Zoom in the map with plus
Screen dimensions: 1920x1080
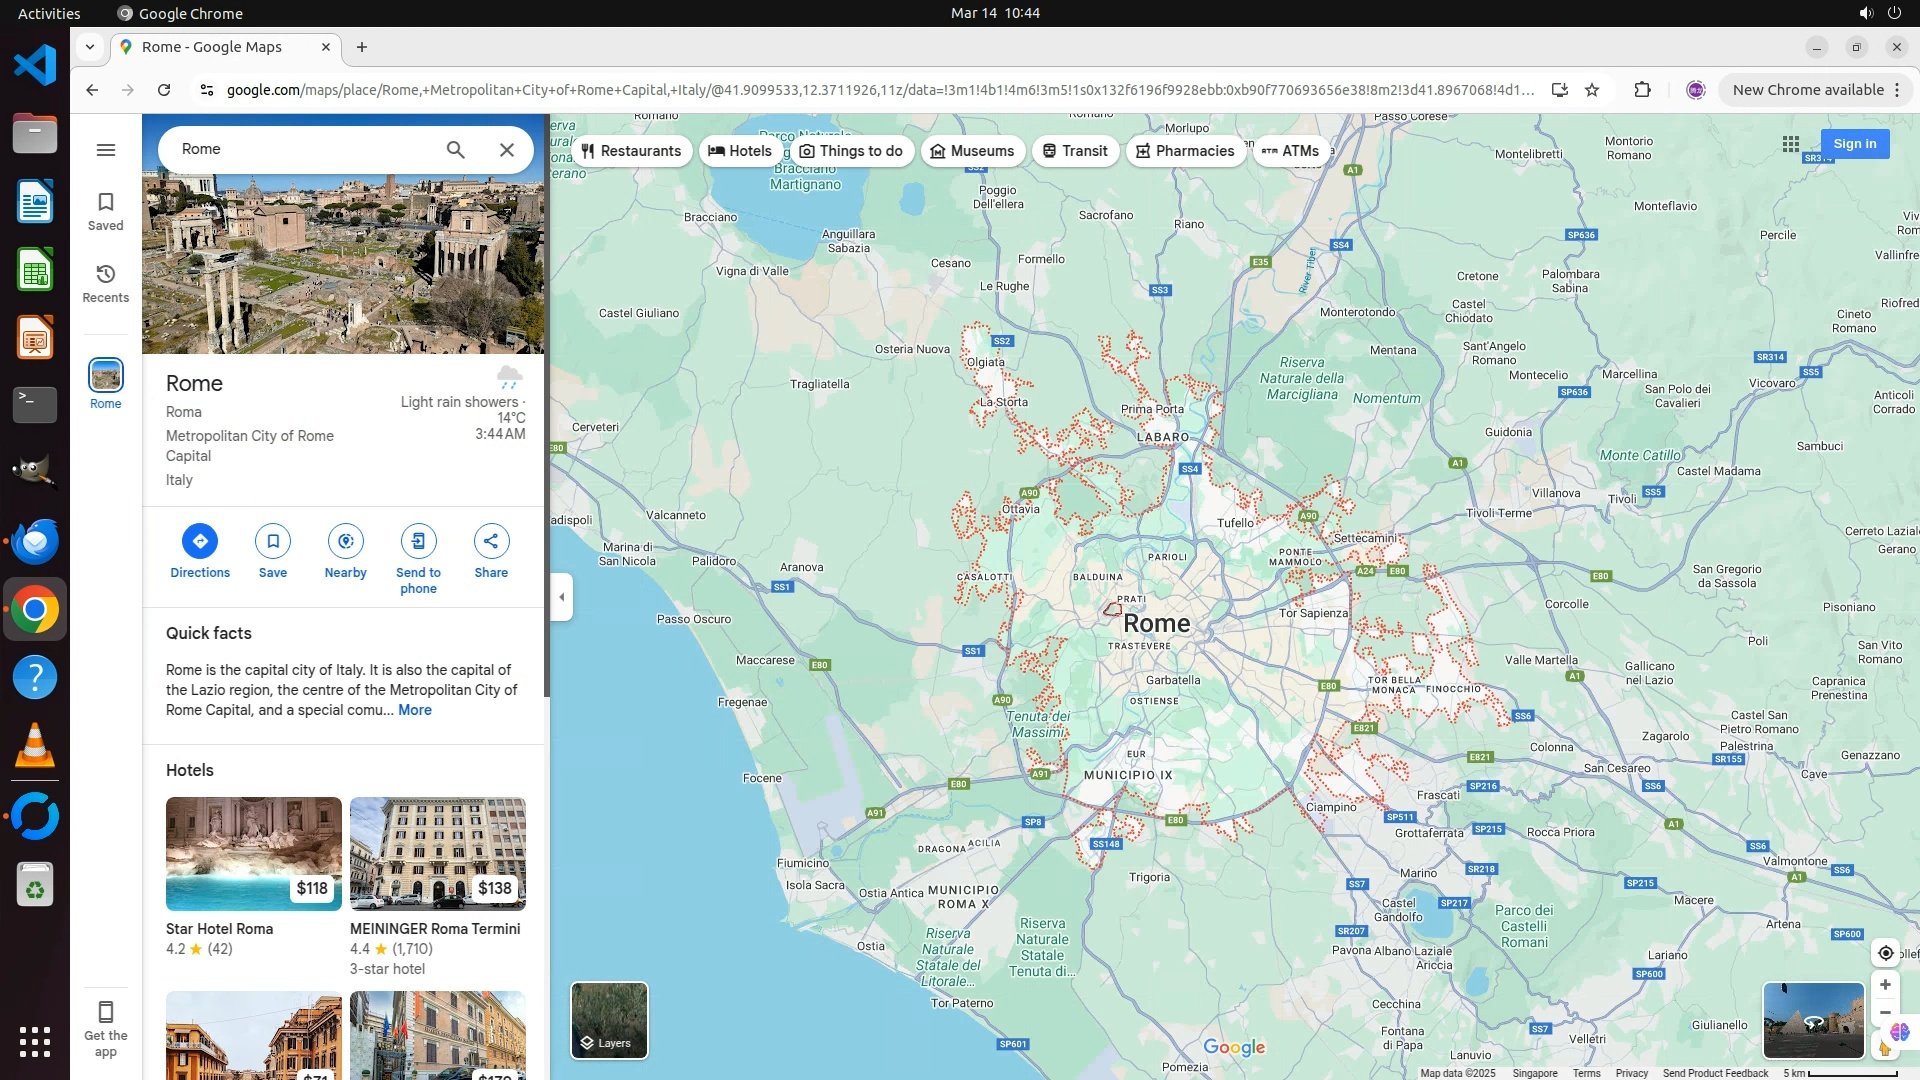[x=1885, y=985]
